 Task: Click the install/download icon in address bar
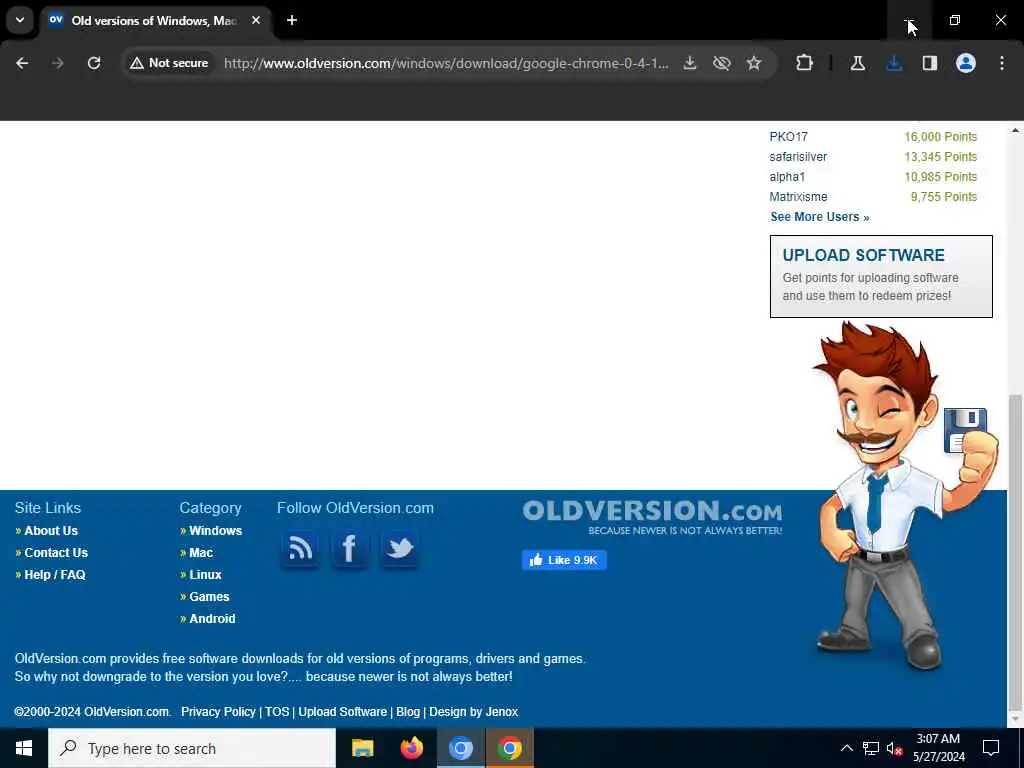click(690, 63)
